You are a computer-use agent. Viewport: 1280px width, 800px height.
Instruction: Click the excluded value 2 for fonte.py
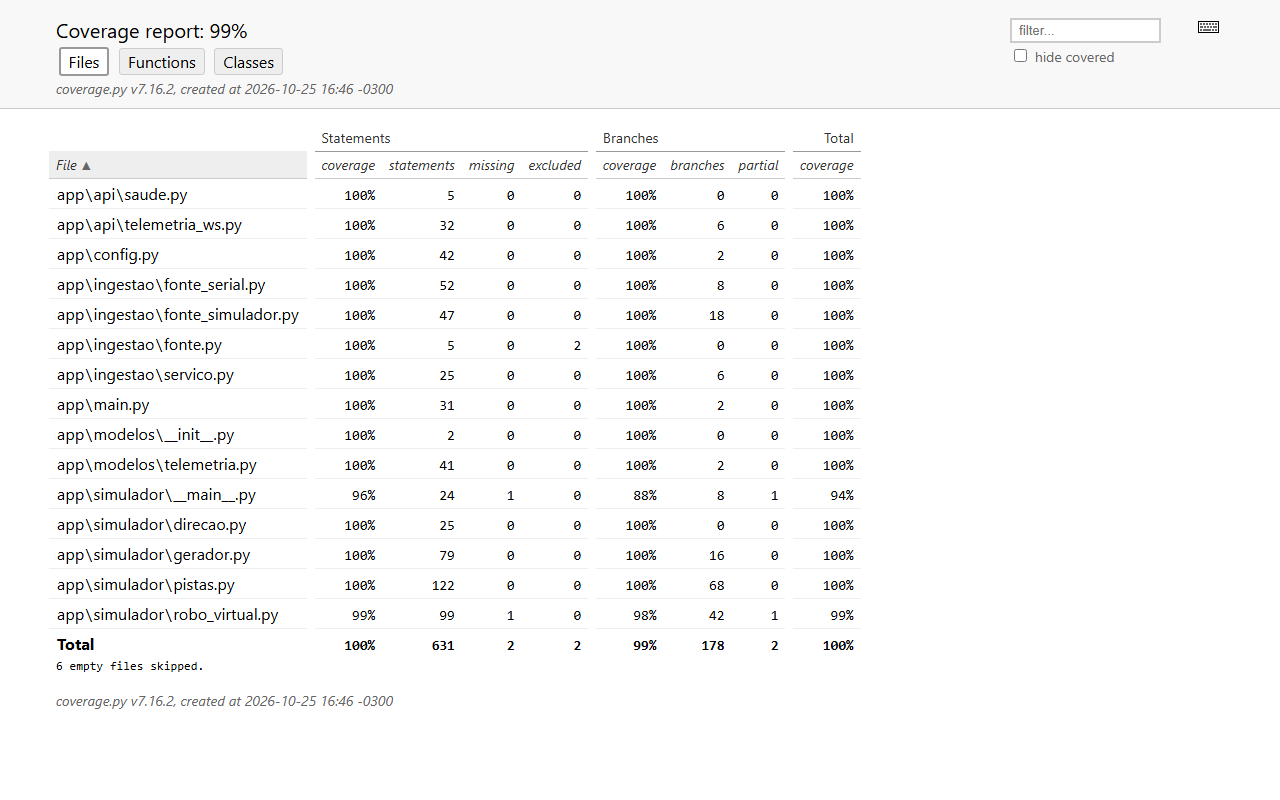577,345
